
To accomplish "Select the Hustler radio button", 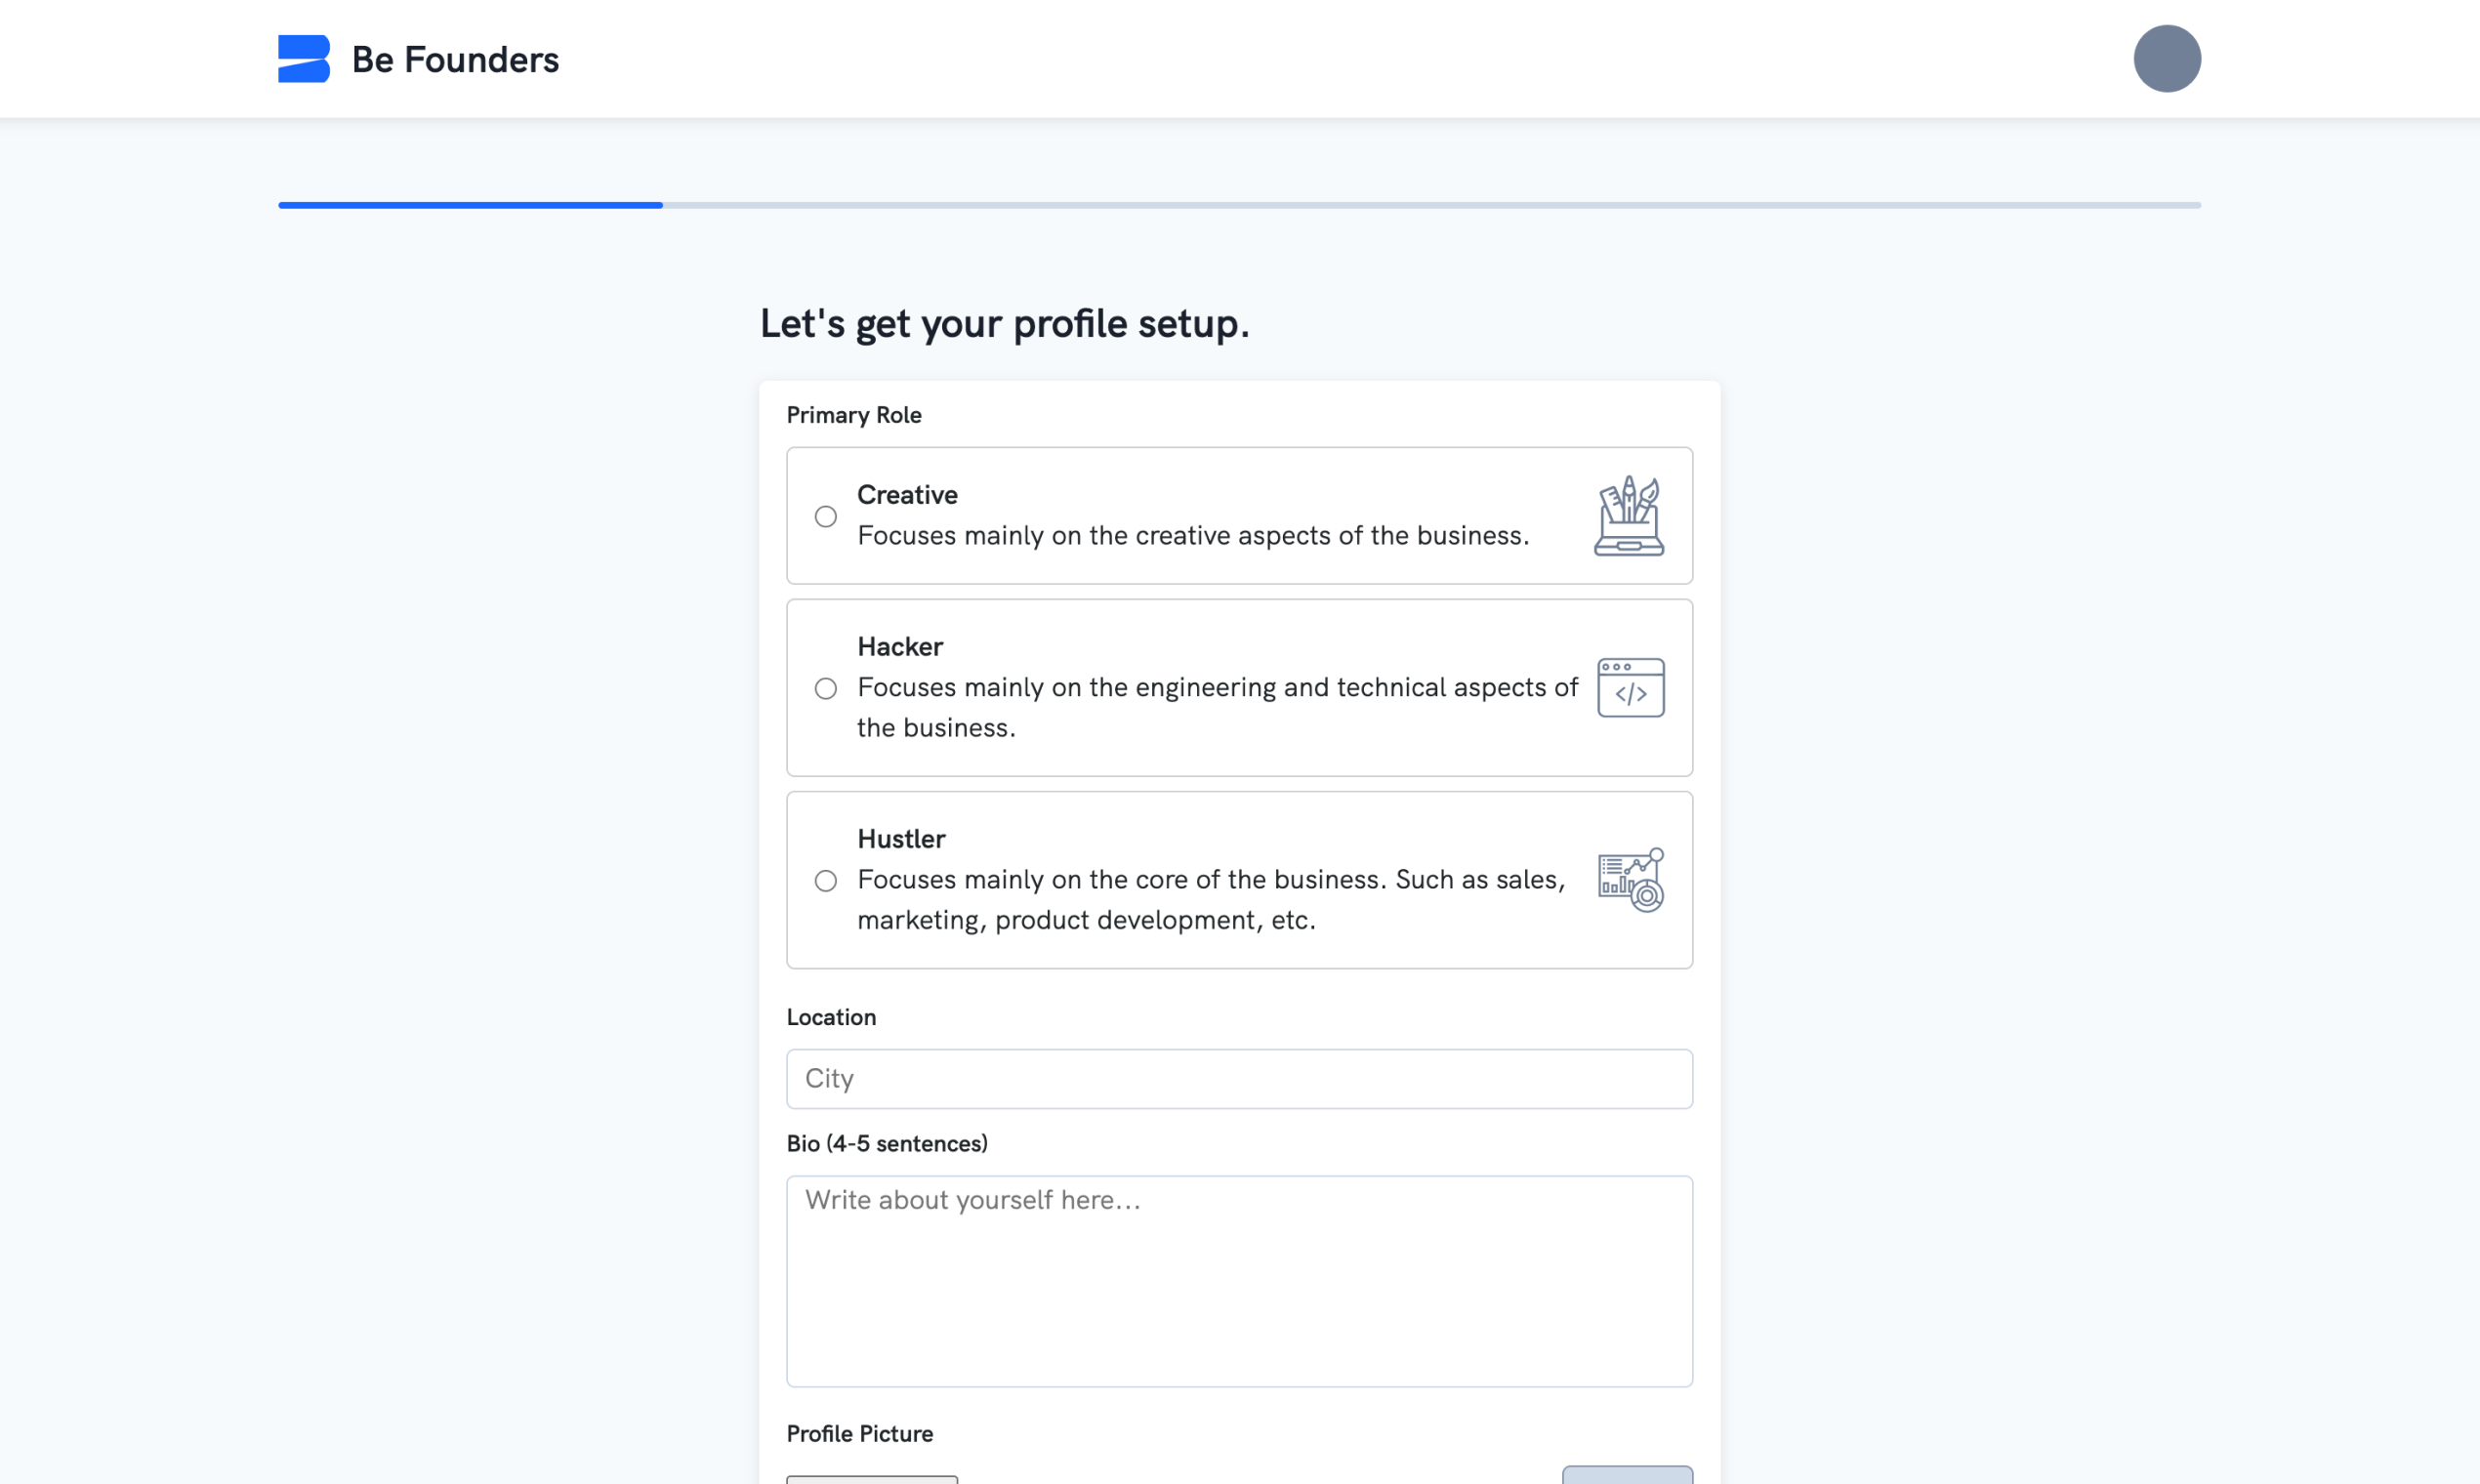I will 825,881.
